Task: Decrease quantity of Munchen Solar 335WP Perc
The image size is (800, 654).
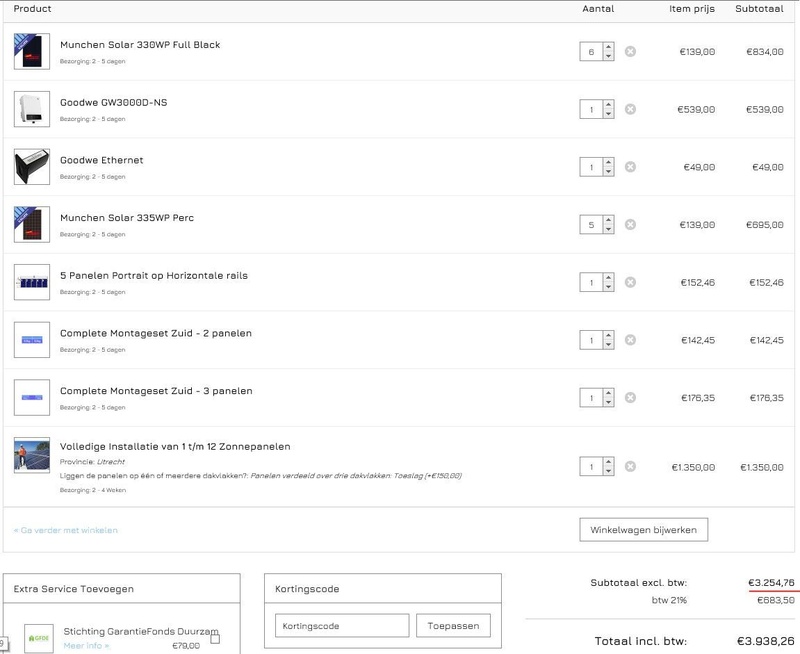Action: [x=608, y=230]
